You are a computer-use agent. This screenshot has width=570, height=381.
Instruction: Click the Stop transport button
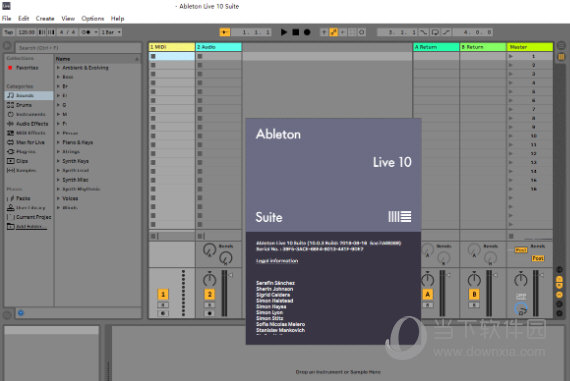tap(296, 32)
